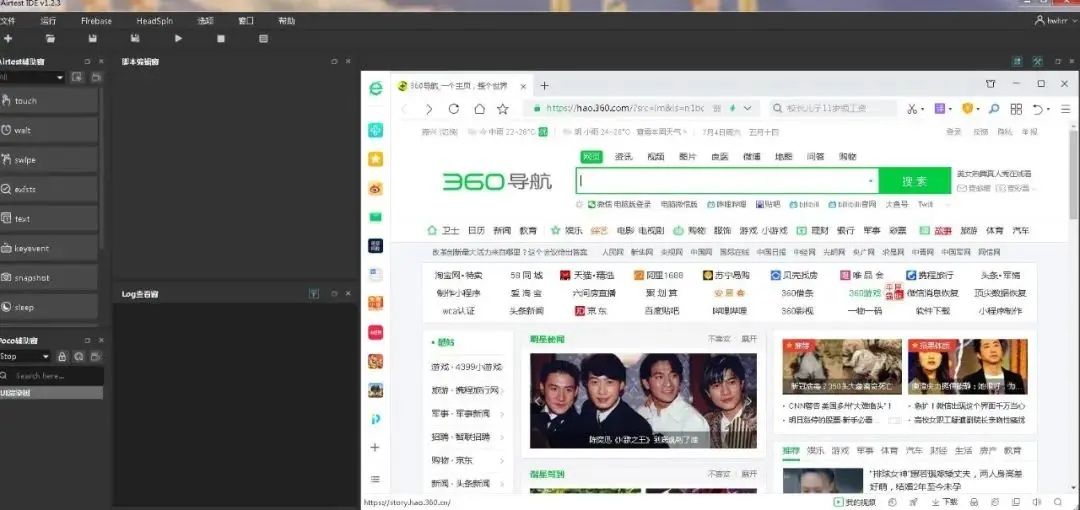Click the Poco inspector refresh icon
Image resolution: width=1080 pixels, height=510 pixels.
[x=79, y=356]
